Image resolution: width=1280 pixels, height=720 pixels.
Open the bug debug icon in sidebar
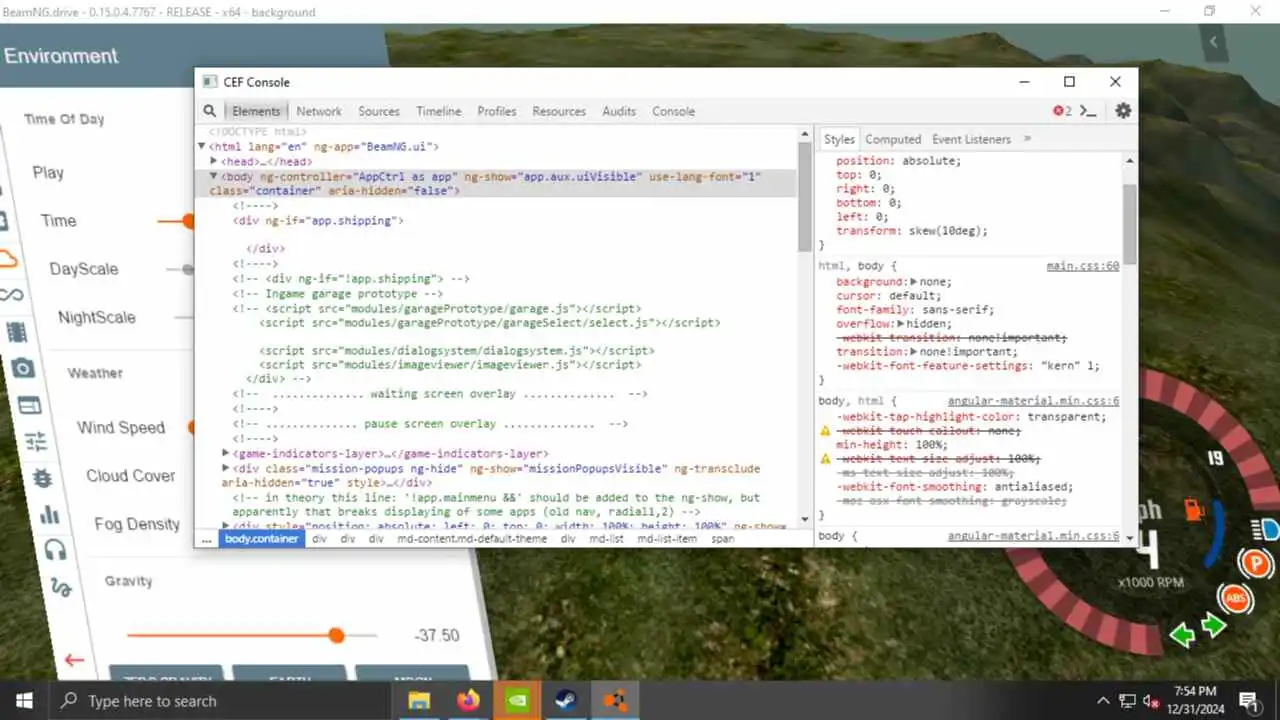tap(43, 478)
